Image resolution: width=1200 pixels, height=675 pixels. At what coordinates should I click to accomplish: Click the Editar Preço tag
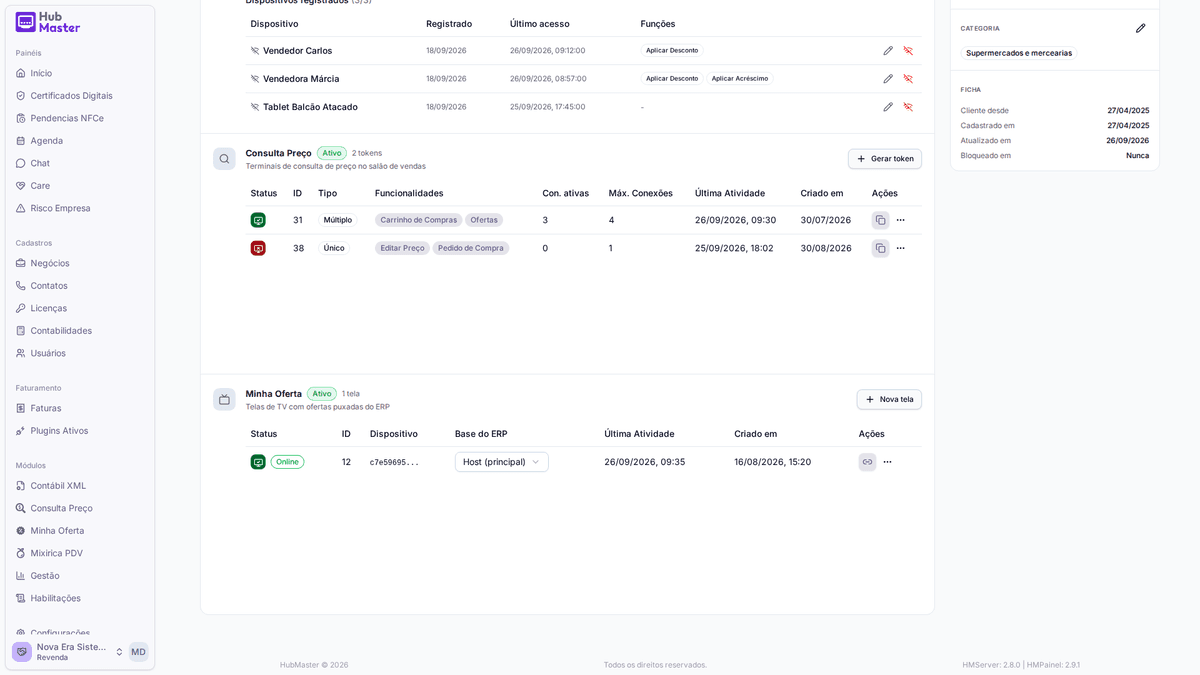(402, 248)
